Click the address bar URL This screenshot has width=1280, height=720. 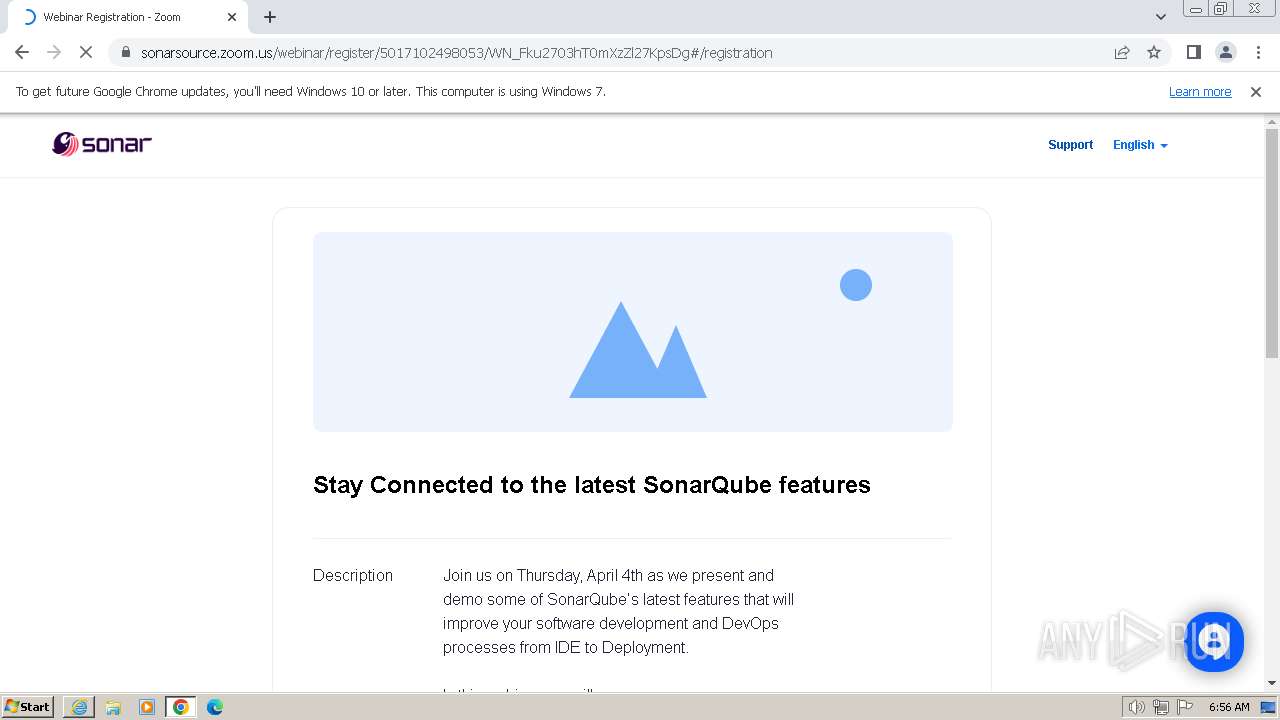[x=457, y=53]
